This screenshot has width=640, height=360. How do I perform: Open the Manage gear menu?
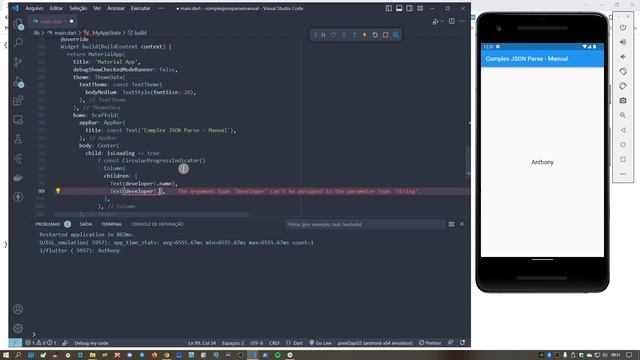pos(18,328)
